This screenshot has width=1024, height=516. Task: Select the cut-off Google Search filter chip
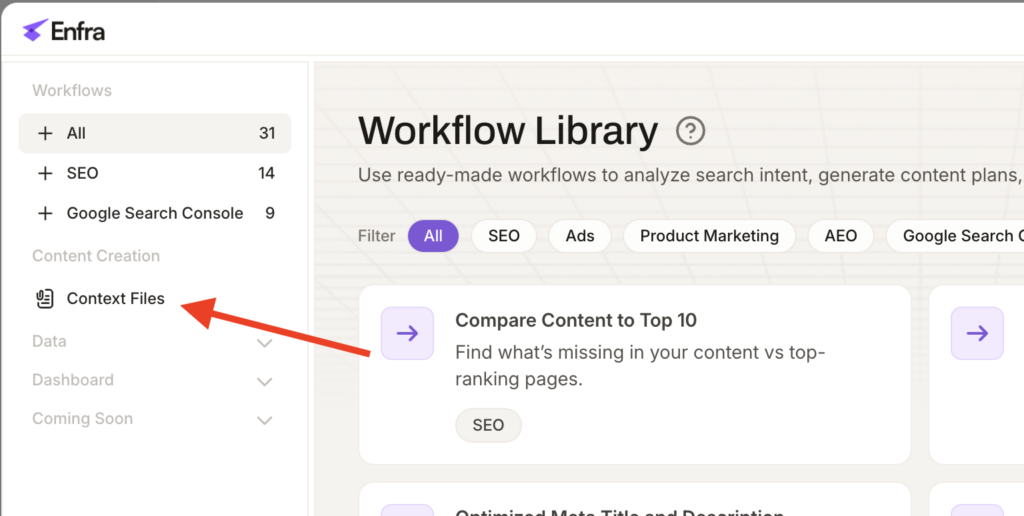[960, 236]
